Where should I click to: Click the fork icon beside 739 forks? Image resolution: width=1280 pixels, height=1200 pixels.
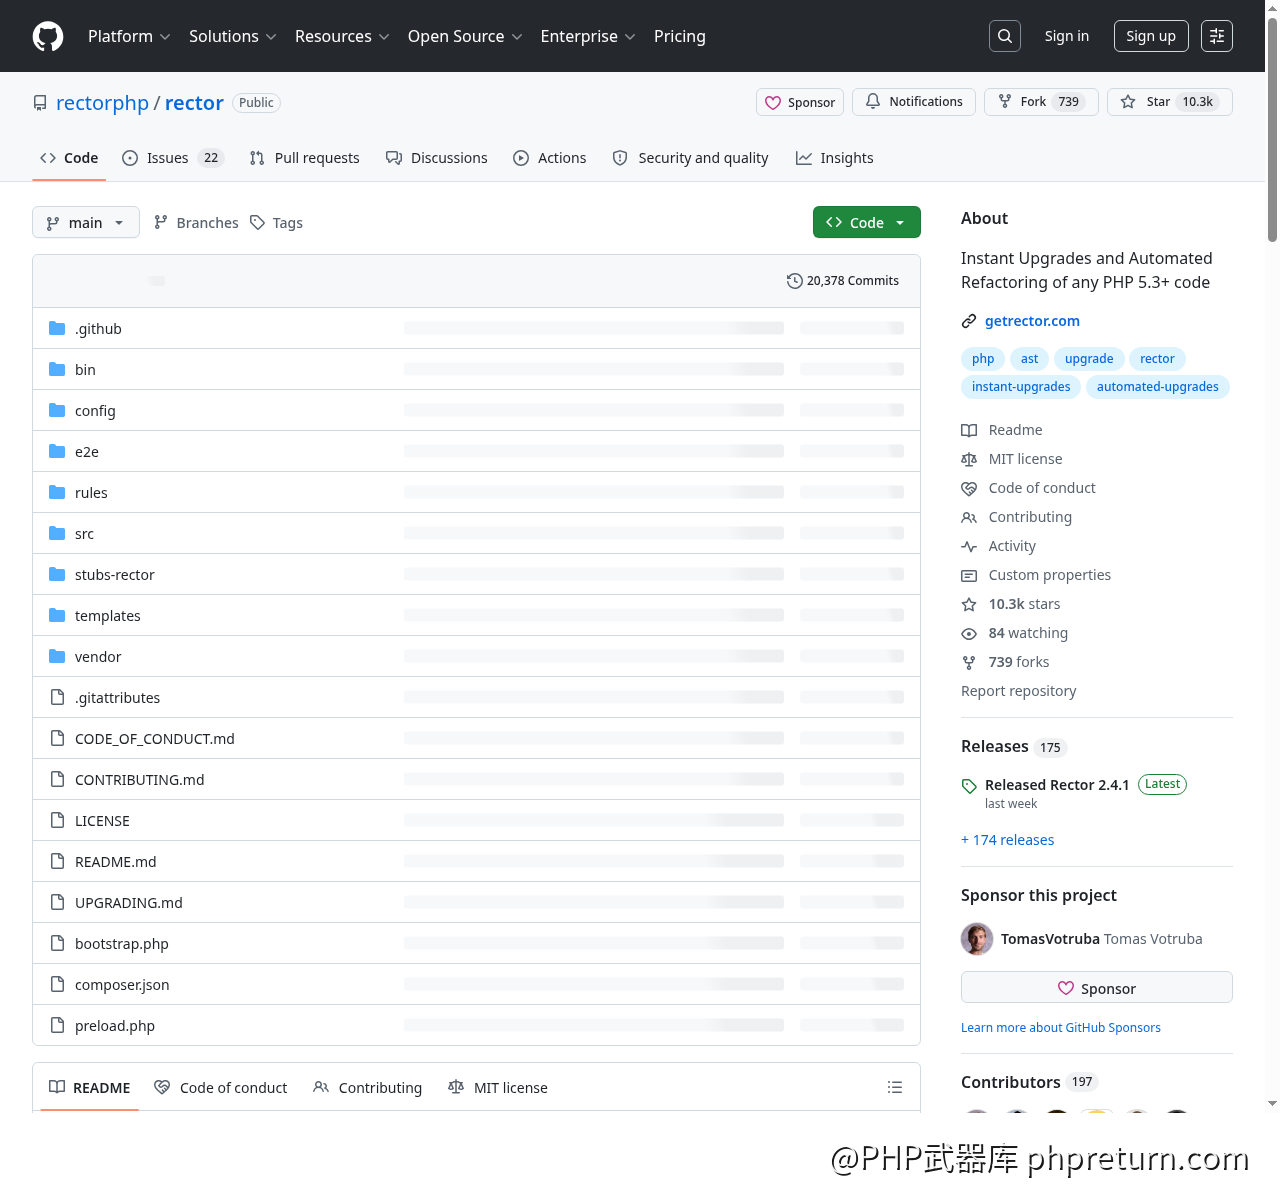pyautogui.click(x=969, y=662)
